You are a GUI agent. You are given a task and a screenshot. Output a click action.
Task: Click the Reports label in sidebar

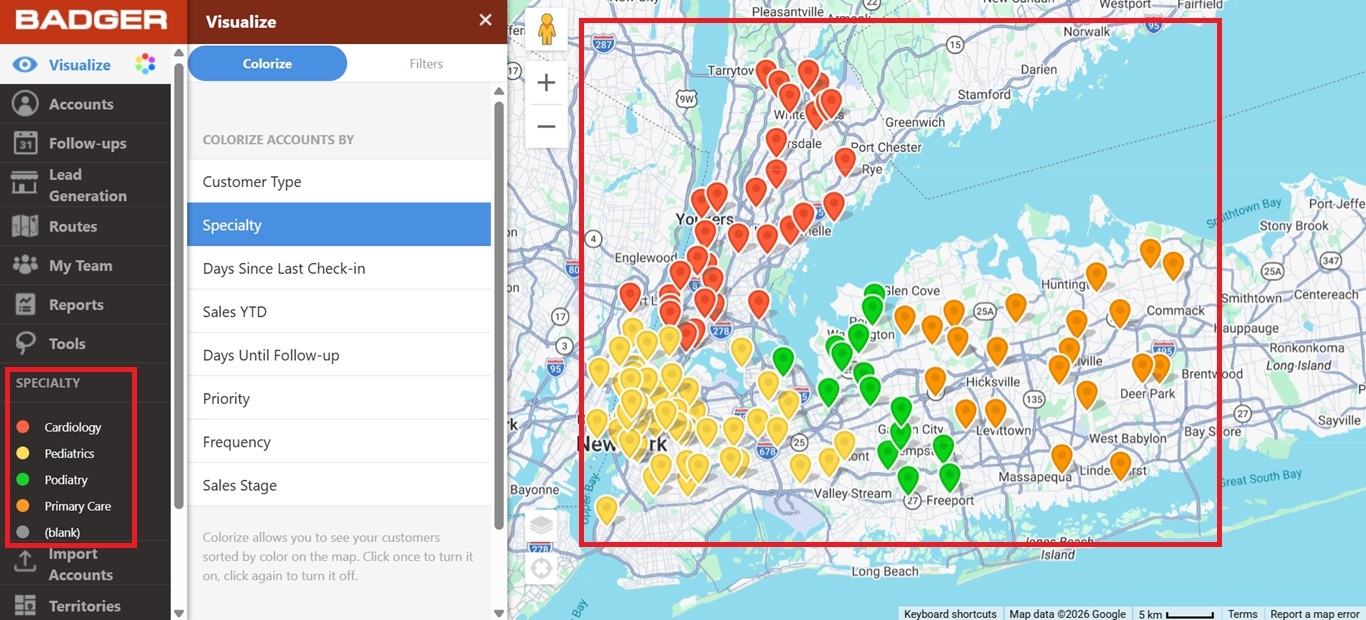click(x=76, y=304)
